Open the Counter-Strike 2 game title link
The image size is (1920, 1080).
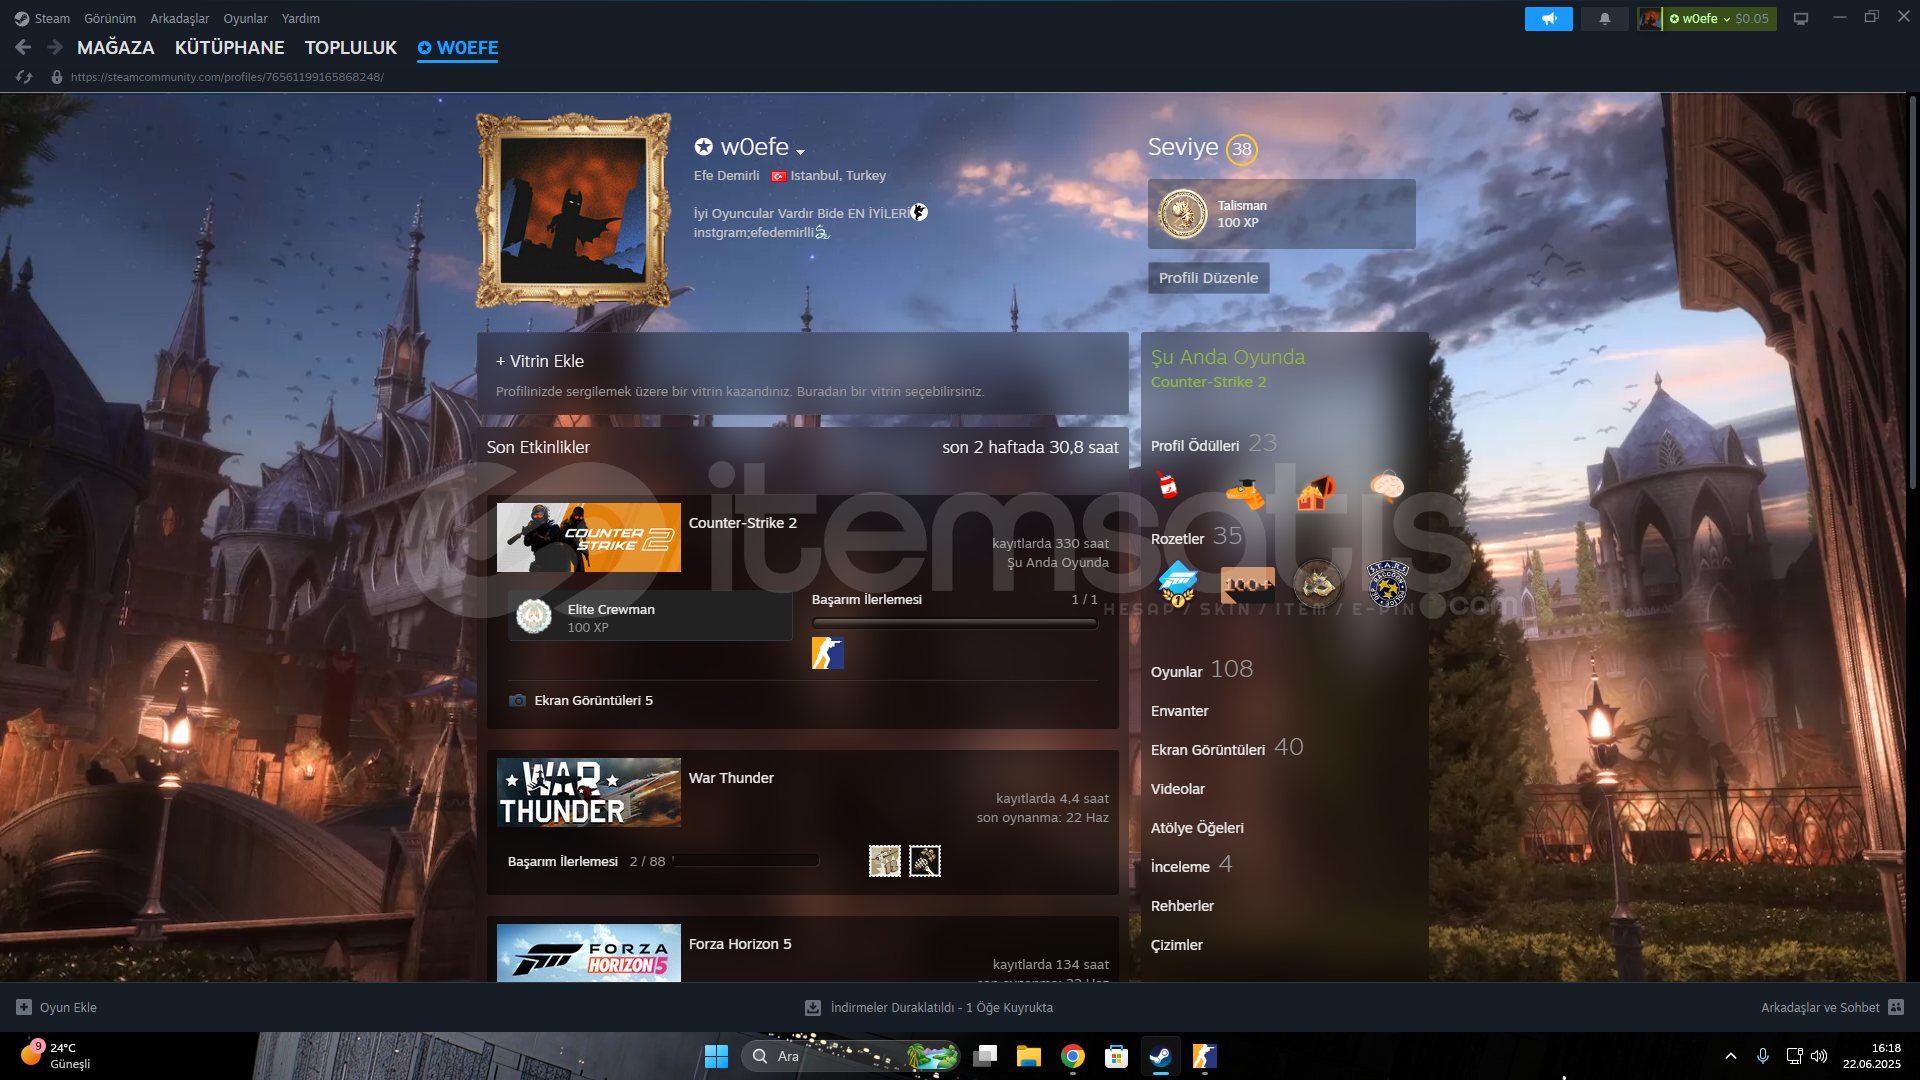point(743,523)
